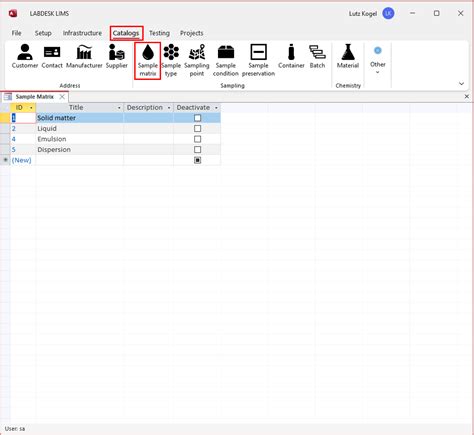Open the Container catalog

click(291, 56)
